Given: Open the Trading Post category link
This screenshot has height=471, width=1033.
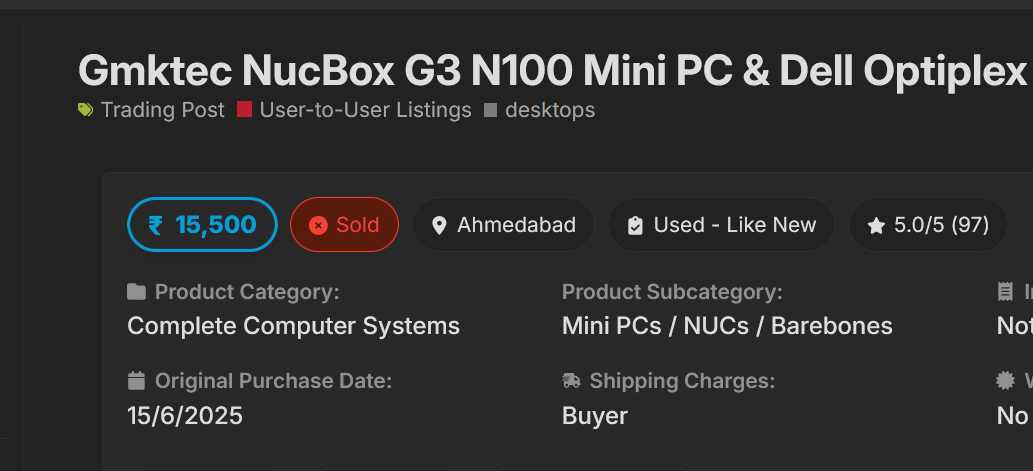Looking at the screenshot, I should (163, 110).
